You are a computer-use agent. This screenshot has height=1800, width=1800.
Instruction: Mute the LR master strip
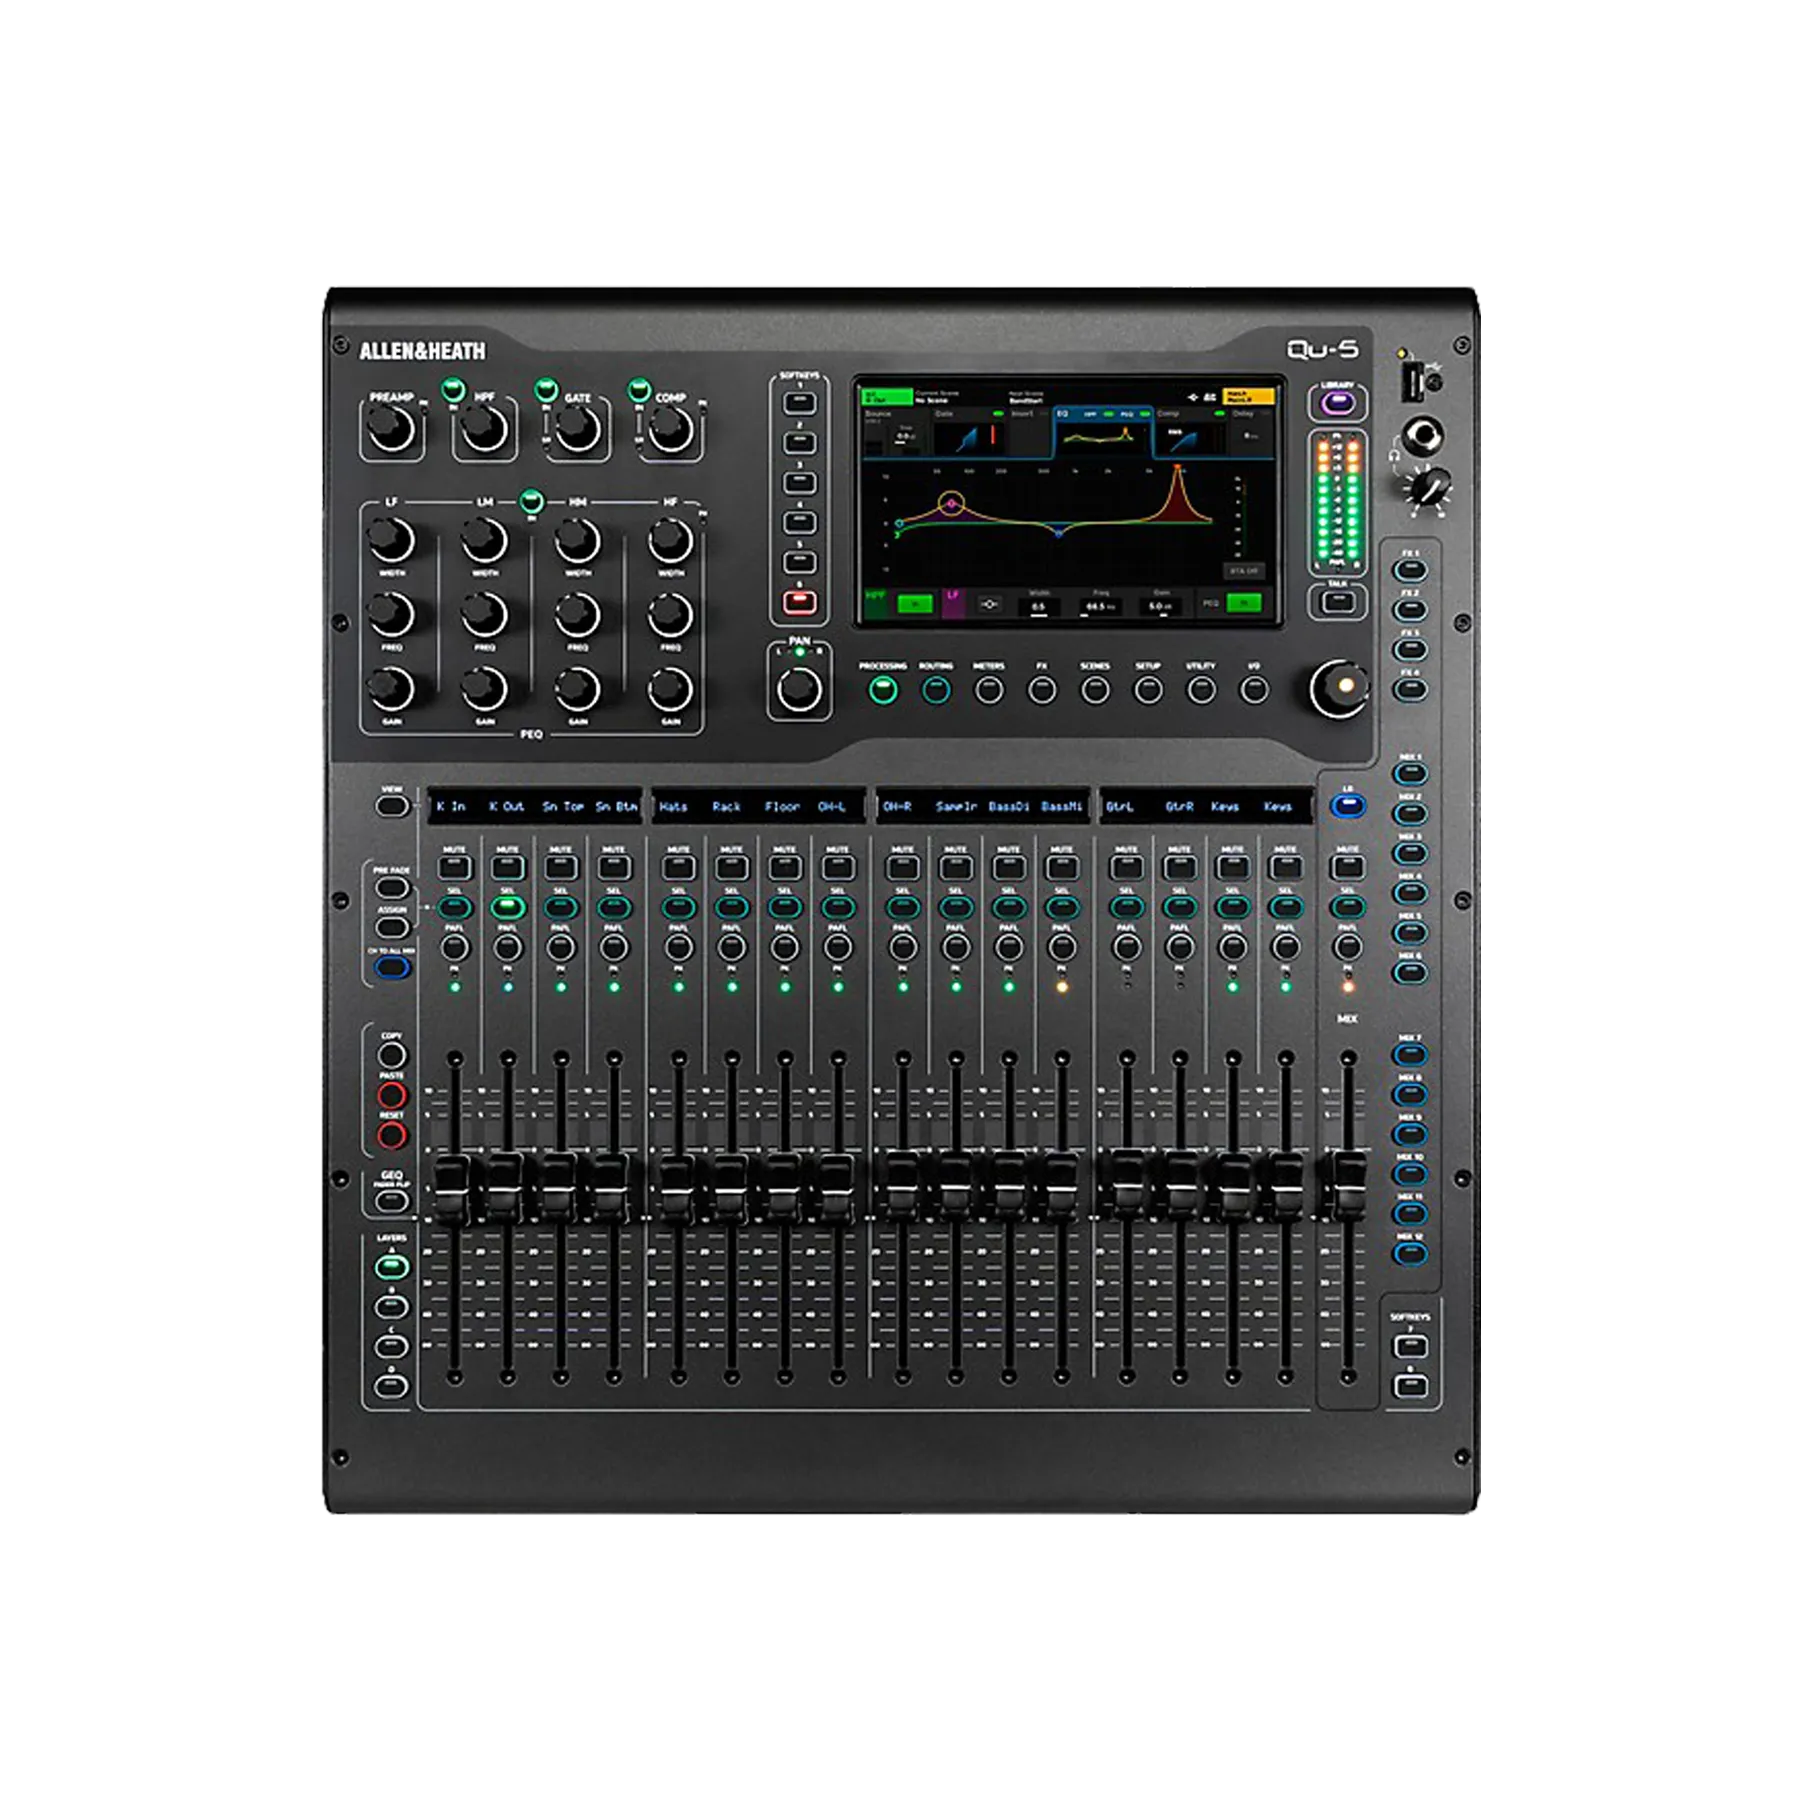coord(1347,867)
